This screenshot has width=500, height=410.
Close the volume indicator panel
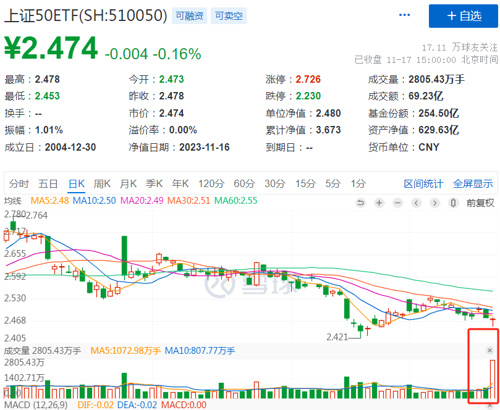click(490, 350)
